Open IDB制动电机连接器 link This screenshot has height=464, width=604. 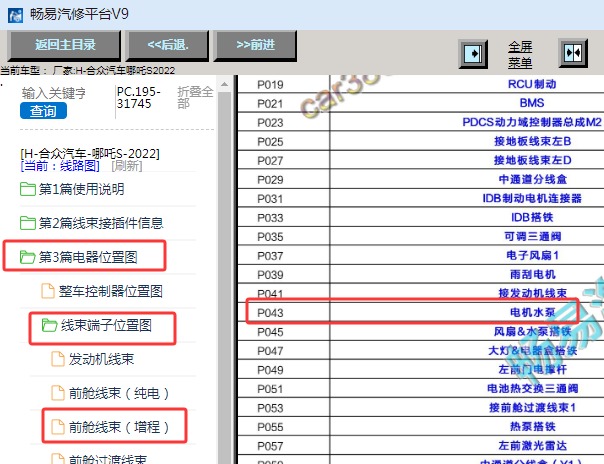pos(532,198)
